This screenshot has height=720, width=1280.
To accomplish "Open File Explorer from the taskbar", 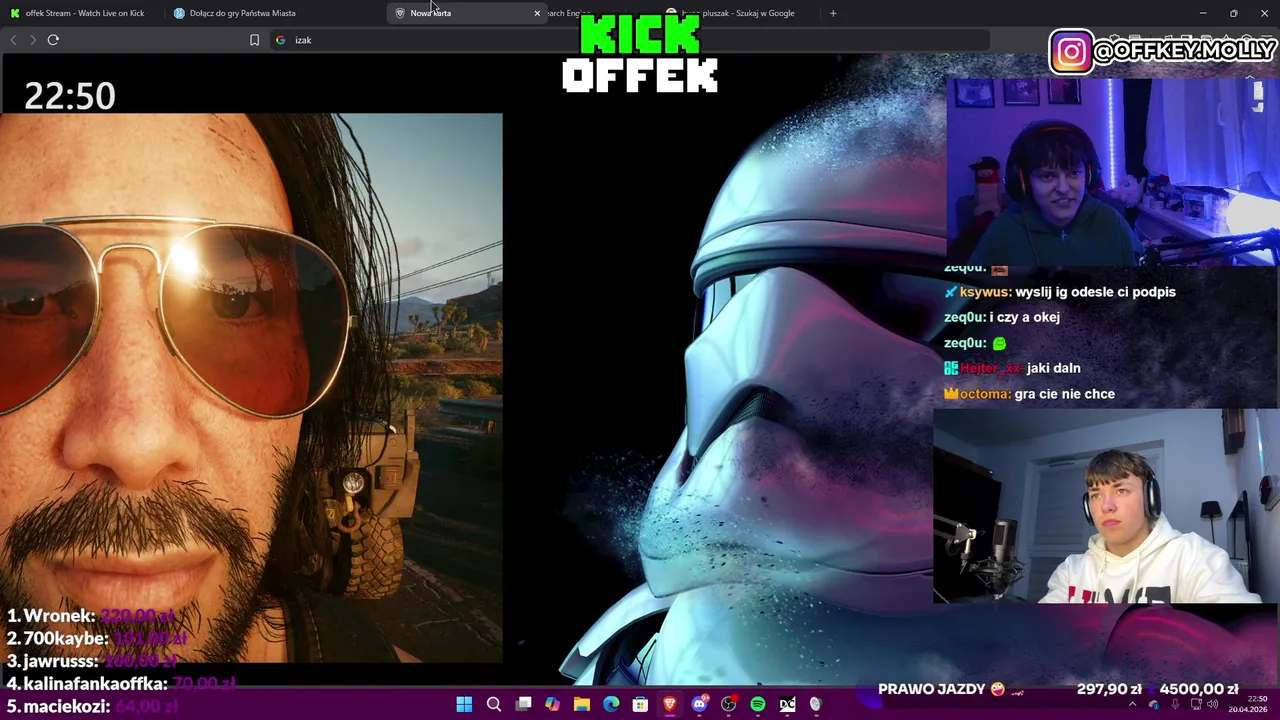I will (x=582, y=705).
